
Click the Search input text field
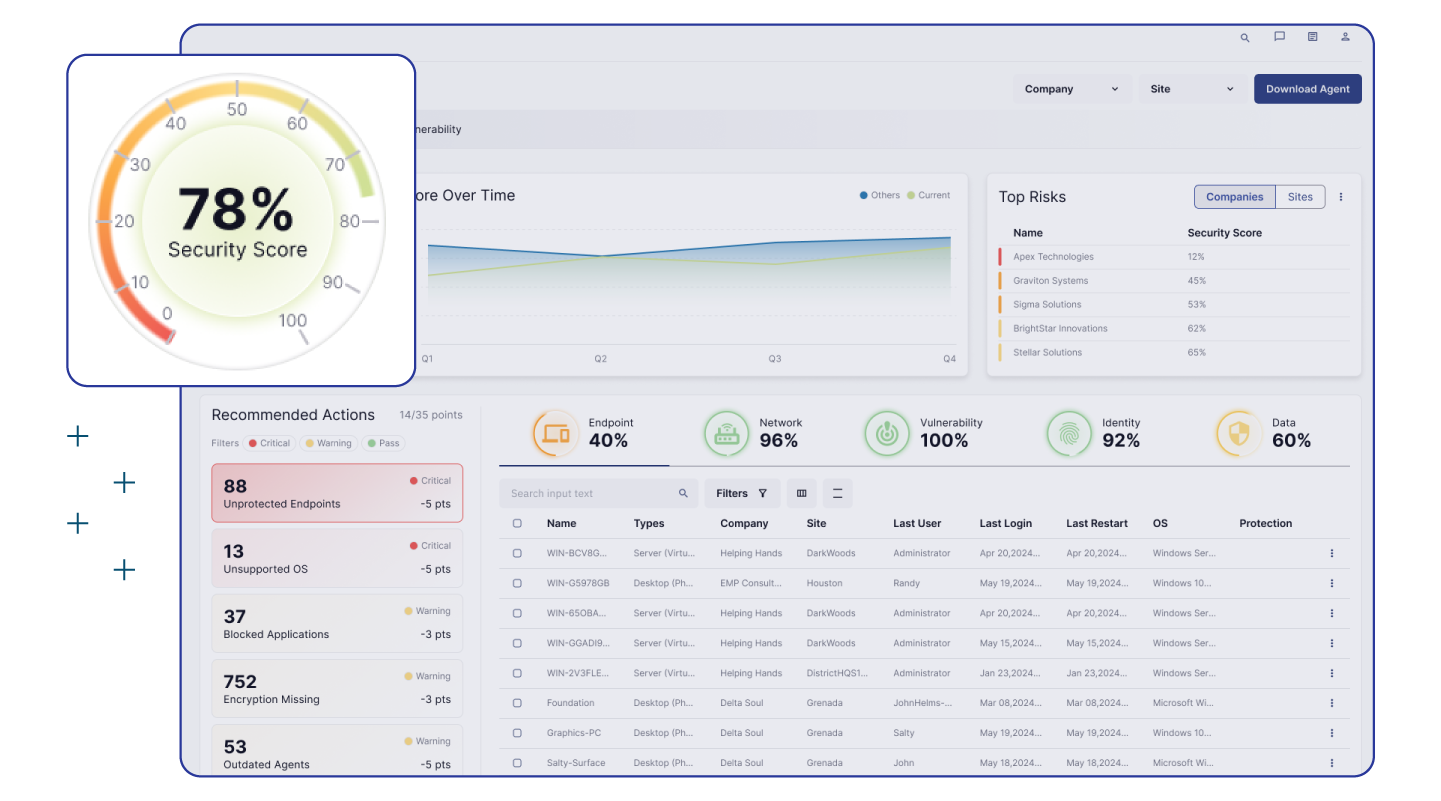click(x=590, y=493)
